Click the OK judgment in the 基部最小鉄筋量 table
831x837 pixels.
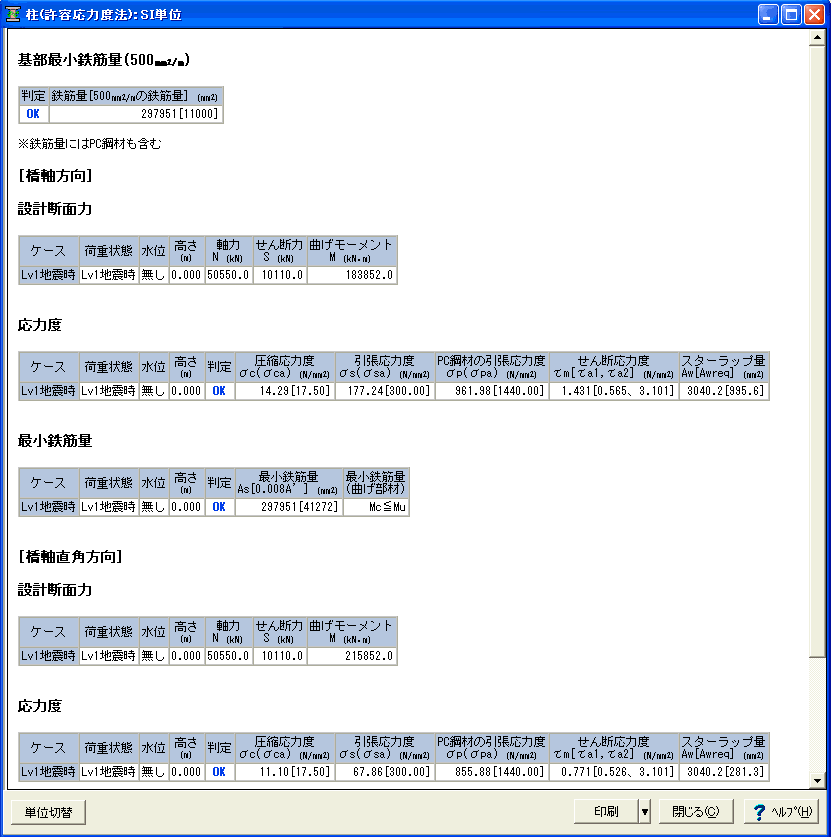34,114
